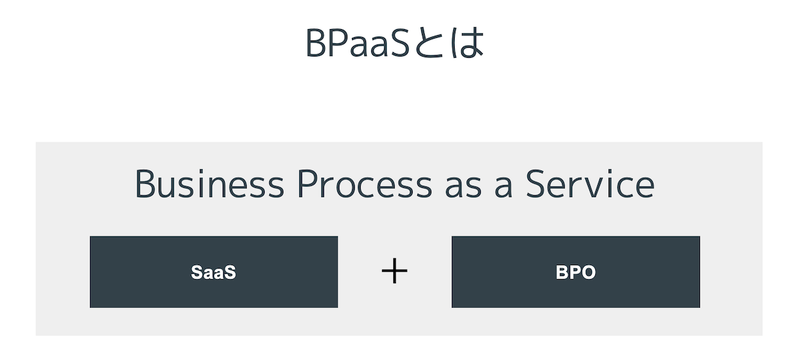Screen dimensions: 800x363
Task: Click the white BPO label text
Action: tap(576, 272)
